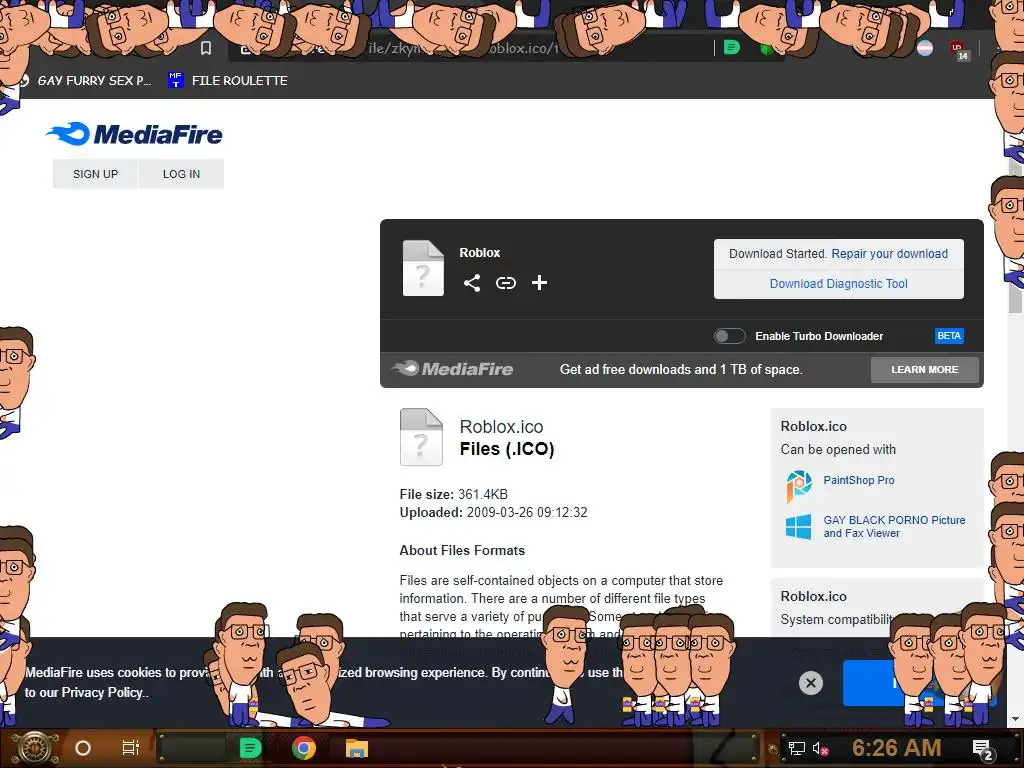Enable the Turbo Downloader switch
This screenshot has height=768, width=1024.
click(x=729, y=336)
